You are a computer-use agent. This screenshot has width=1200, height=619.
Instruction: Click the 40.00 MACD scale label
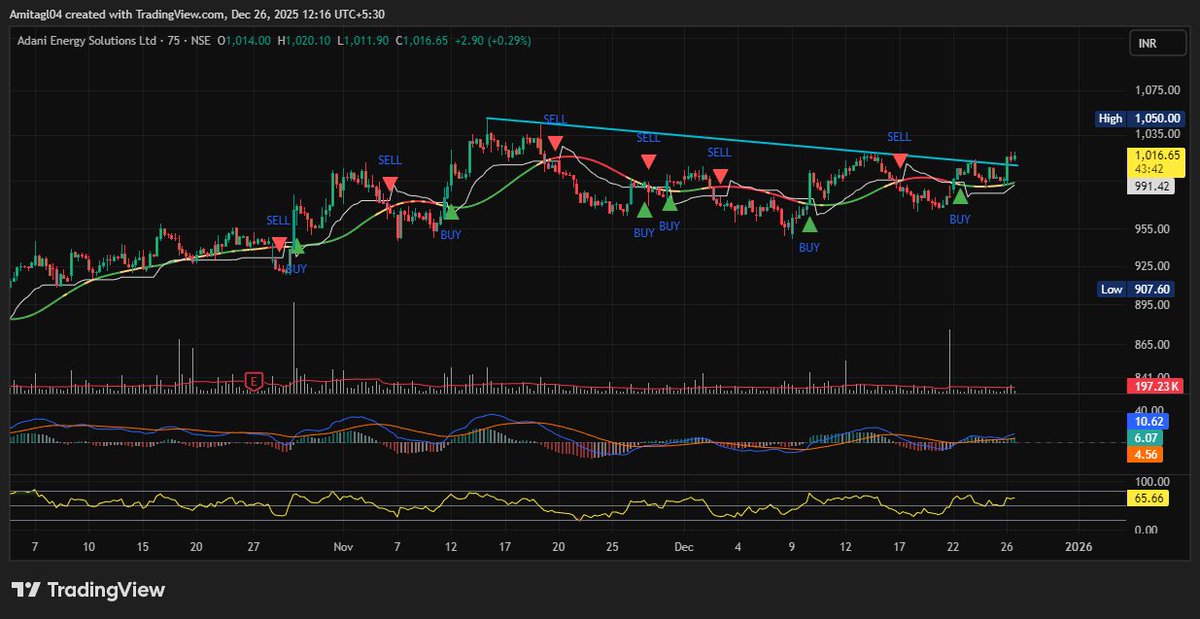tap(1148, 409)
